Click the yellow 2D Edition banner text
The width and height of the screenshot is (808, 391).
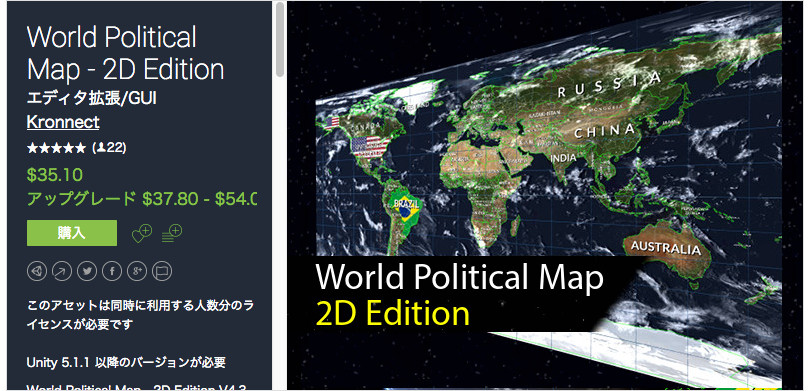tap(392, 313)
